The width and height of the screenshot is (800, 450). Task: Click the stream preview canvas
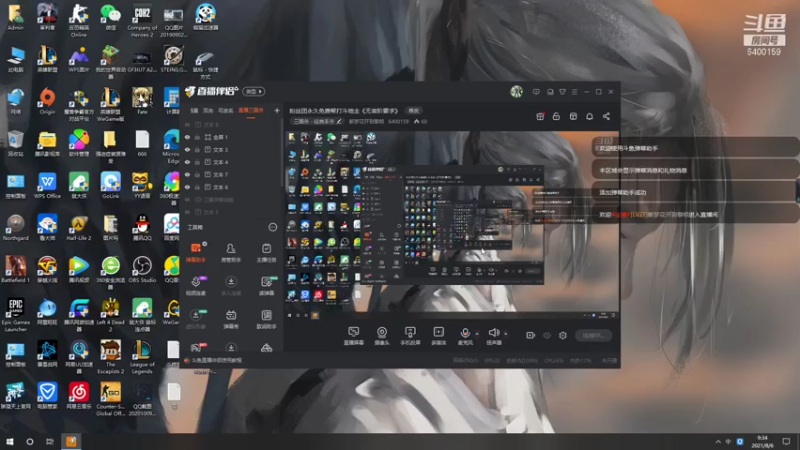[452, 224]
